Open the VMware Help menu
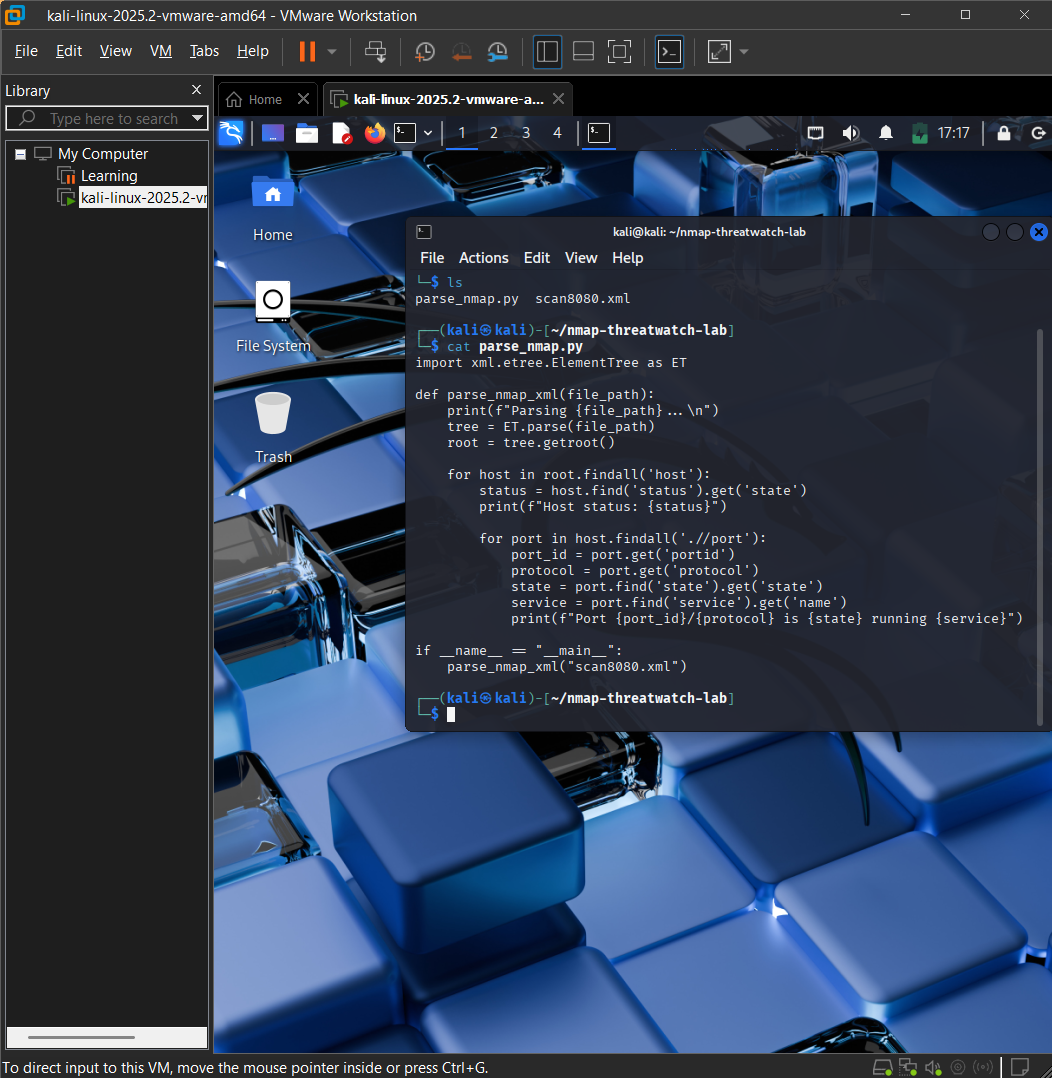Screen dimensions: 1052x1078 click(252, 51)
